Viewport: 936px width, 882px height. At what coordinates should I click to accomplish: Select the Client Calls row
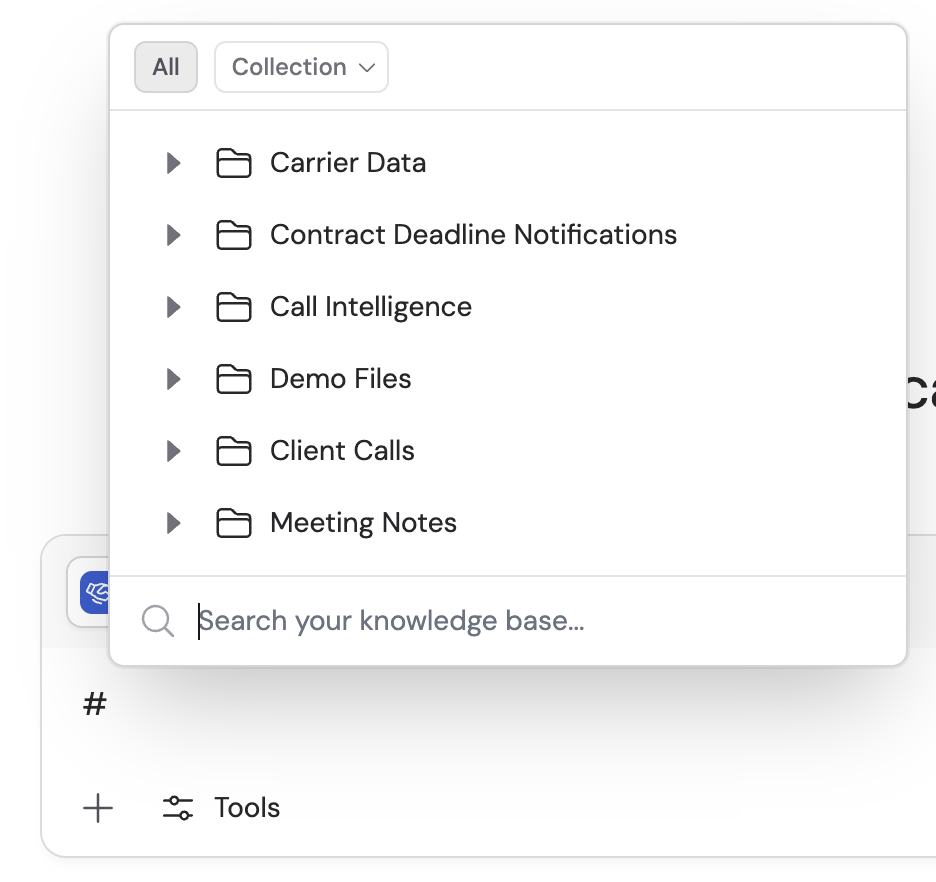341,451
